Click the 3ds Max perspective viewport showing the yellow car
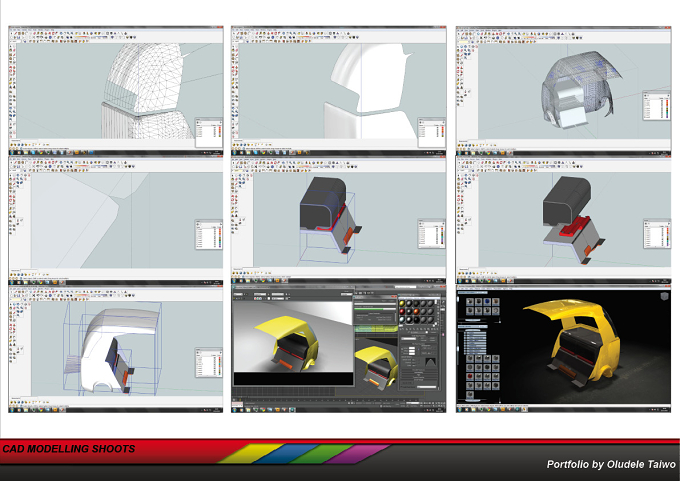 (376, 364)
